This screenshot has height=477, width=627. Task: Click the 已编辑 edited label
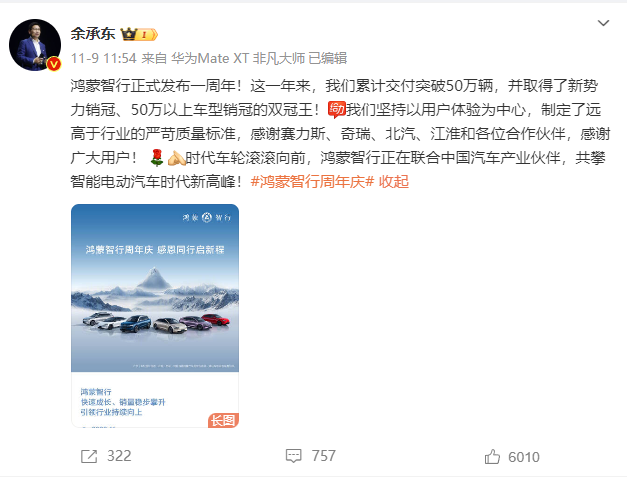328,58
